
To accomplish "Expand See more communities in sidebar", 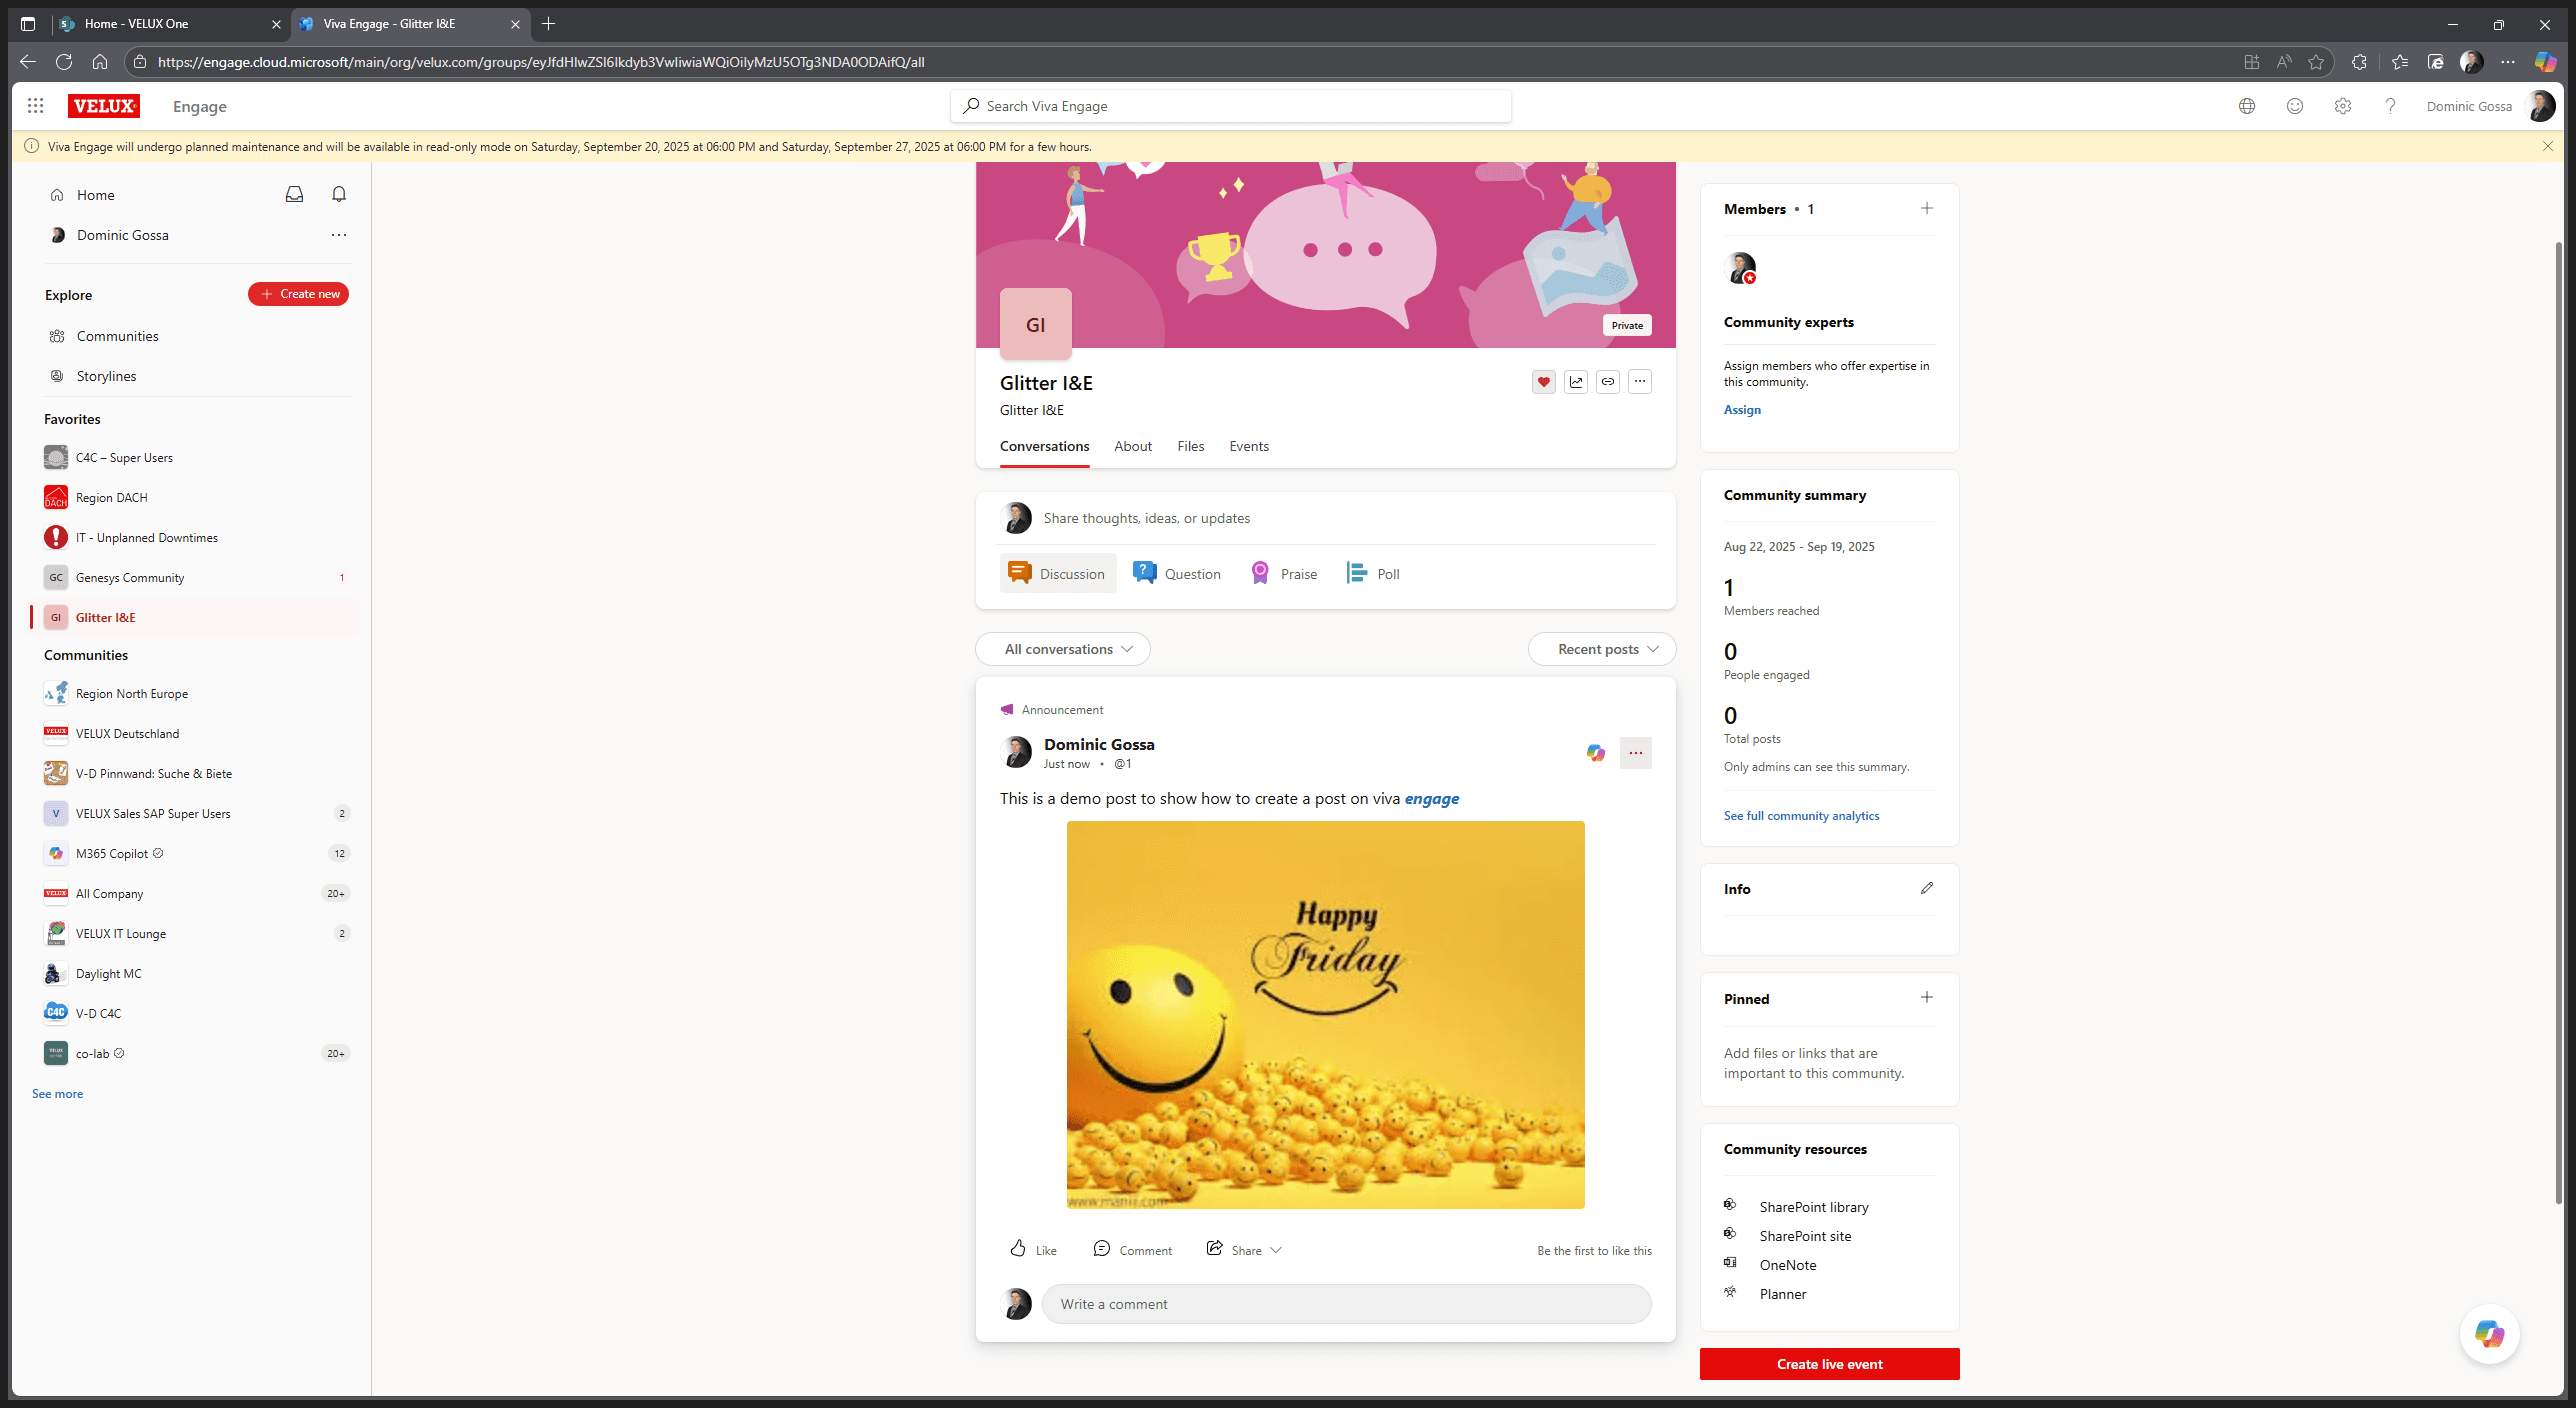I will pos(58,1094).
